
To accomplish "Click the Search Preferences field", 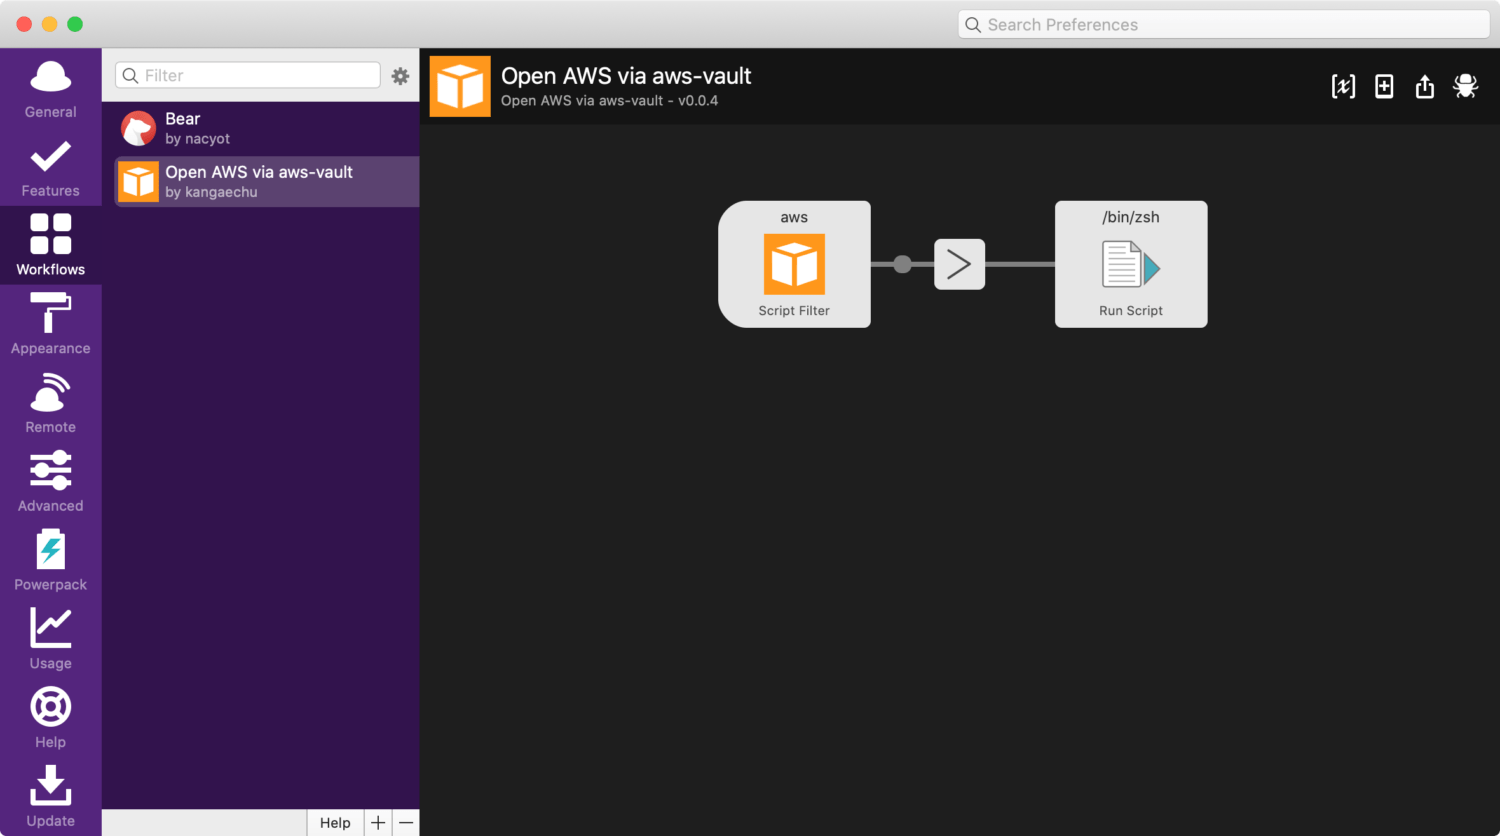I will pos(1224,24).
